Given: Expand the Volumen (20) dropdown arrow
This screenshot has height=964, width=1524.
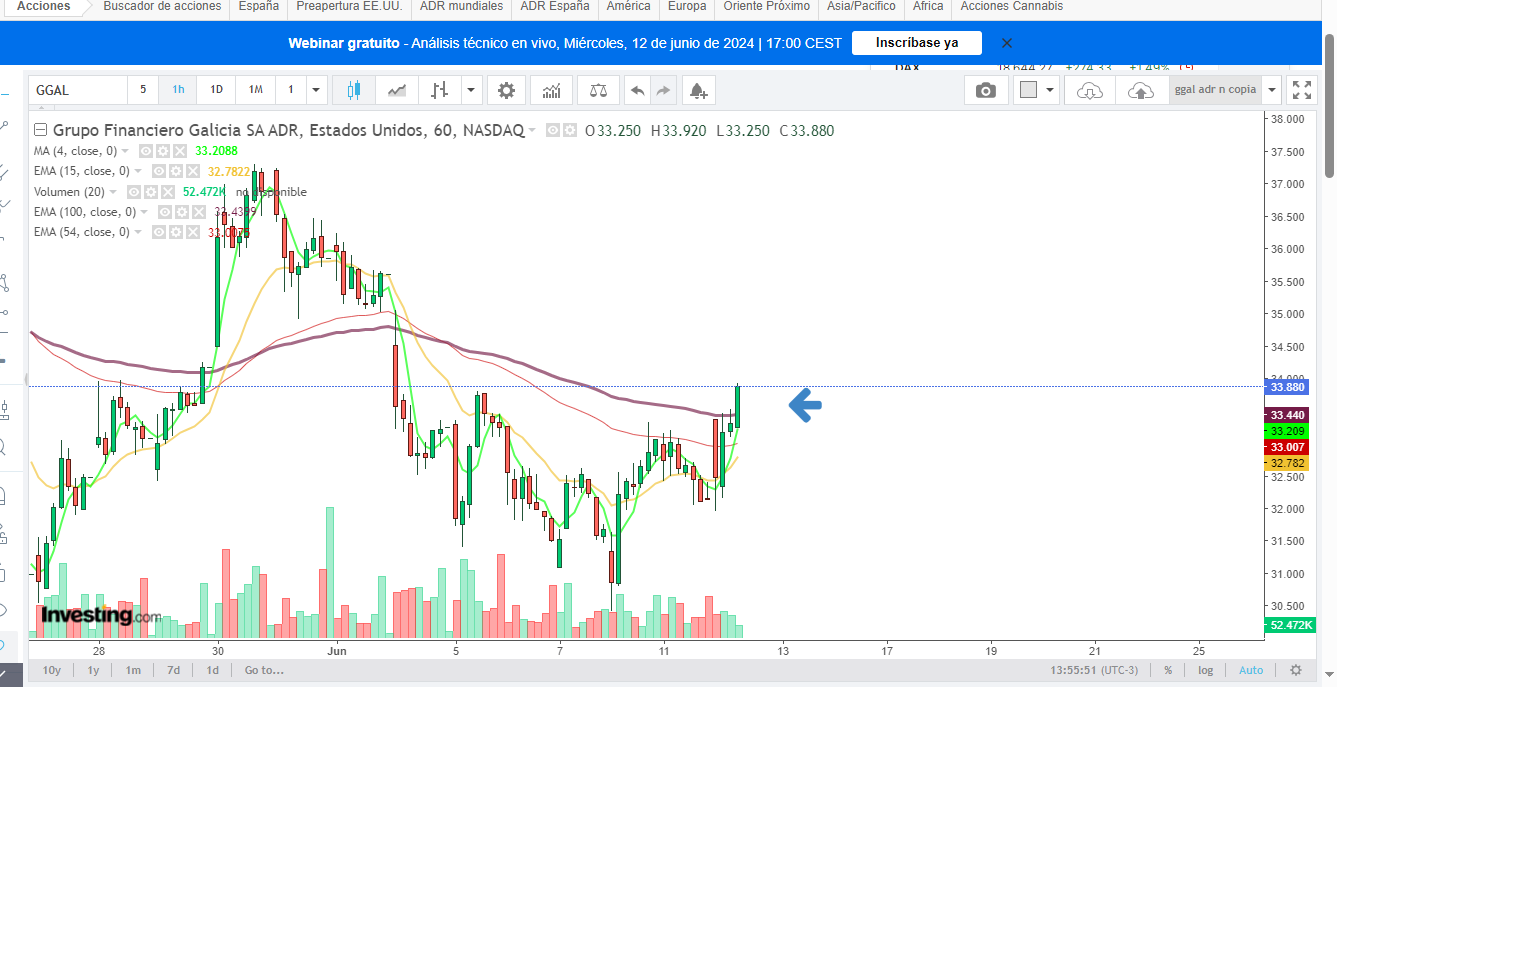Looking at the screenshot, I should coord(113,192).
